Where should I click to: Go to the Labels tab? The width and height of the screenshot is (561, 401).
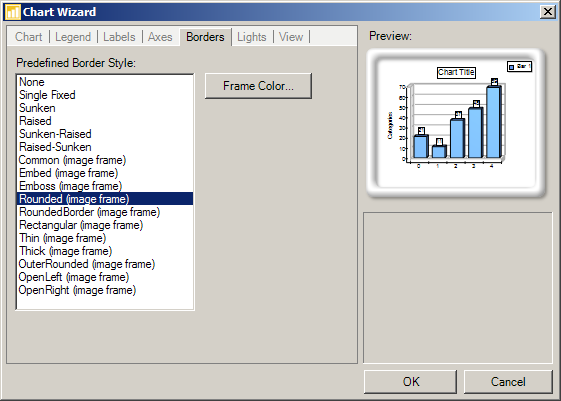[x=119, y=37]
